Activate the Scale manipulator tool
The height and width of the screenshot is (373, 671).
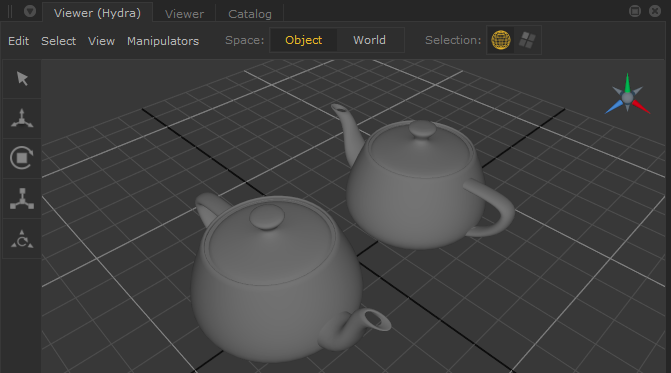point(22,198)
